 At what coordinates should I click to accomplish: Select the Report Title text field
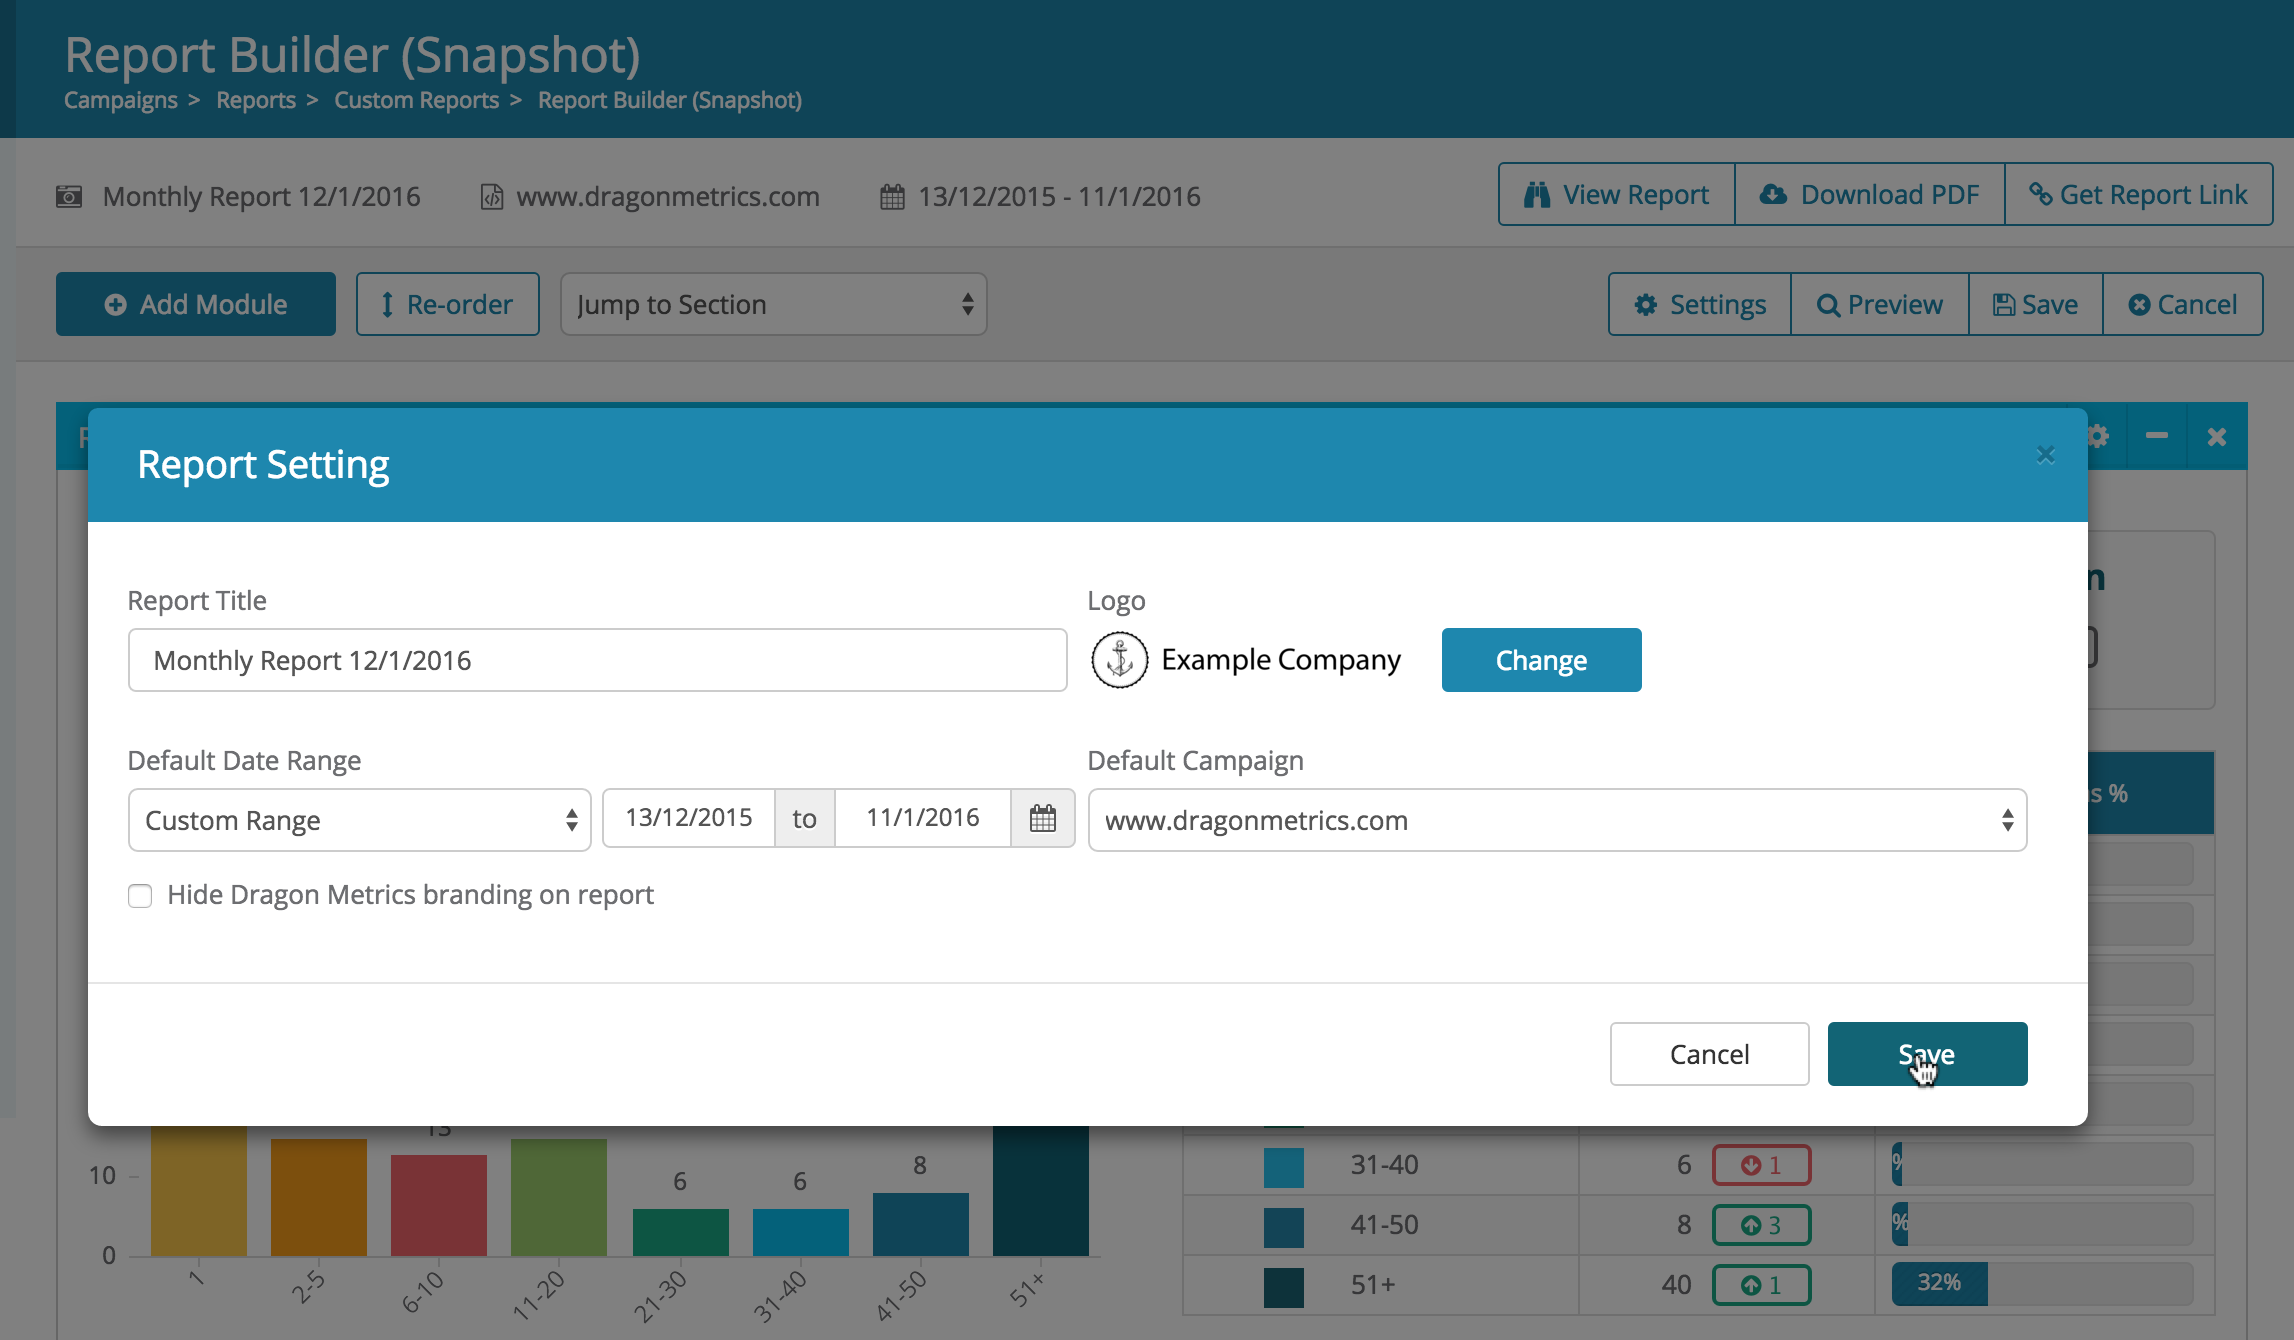(x=597, y=660)
